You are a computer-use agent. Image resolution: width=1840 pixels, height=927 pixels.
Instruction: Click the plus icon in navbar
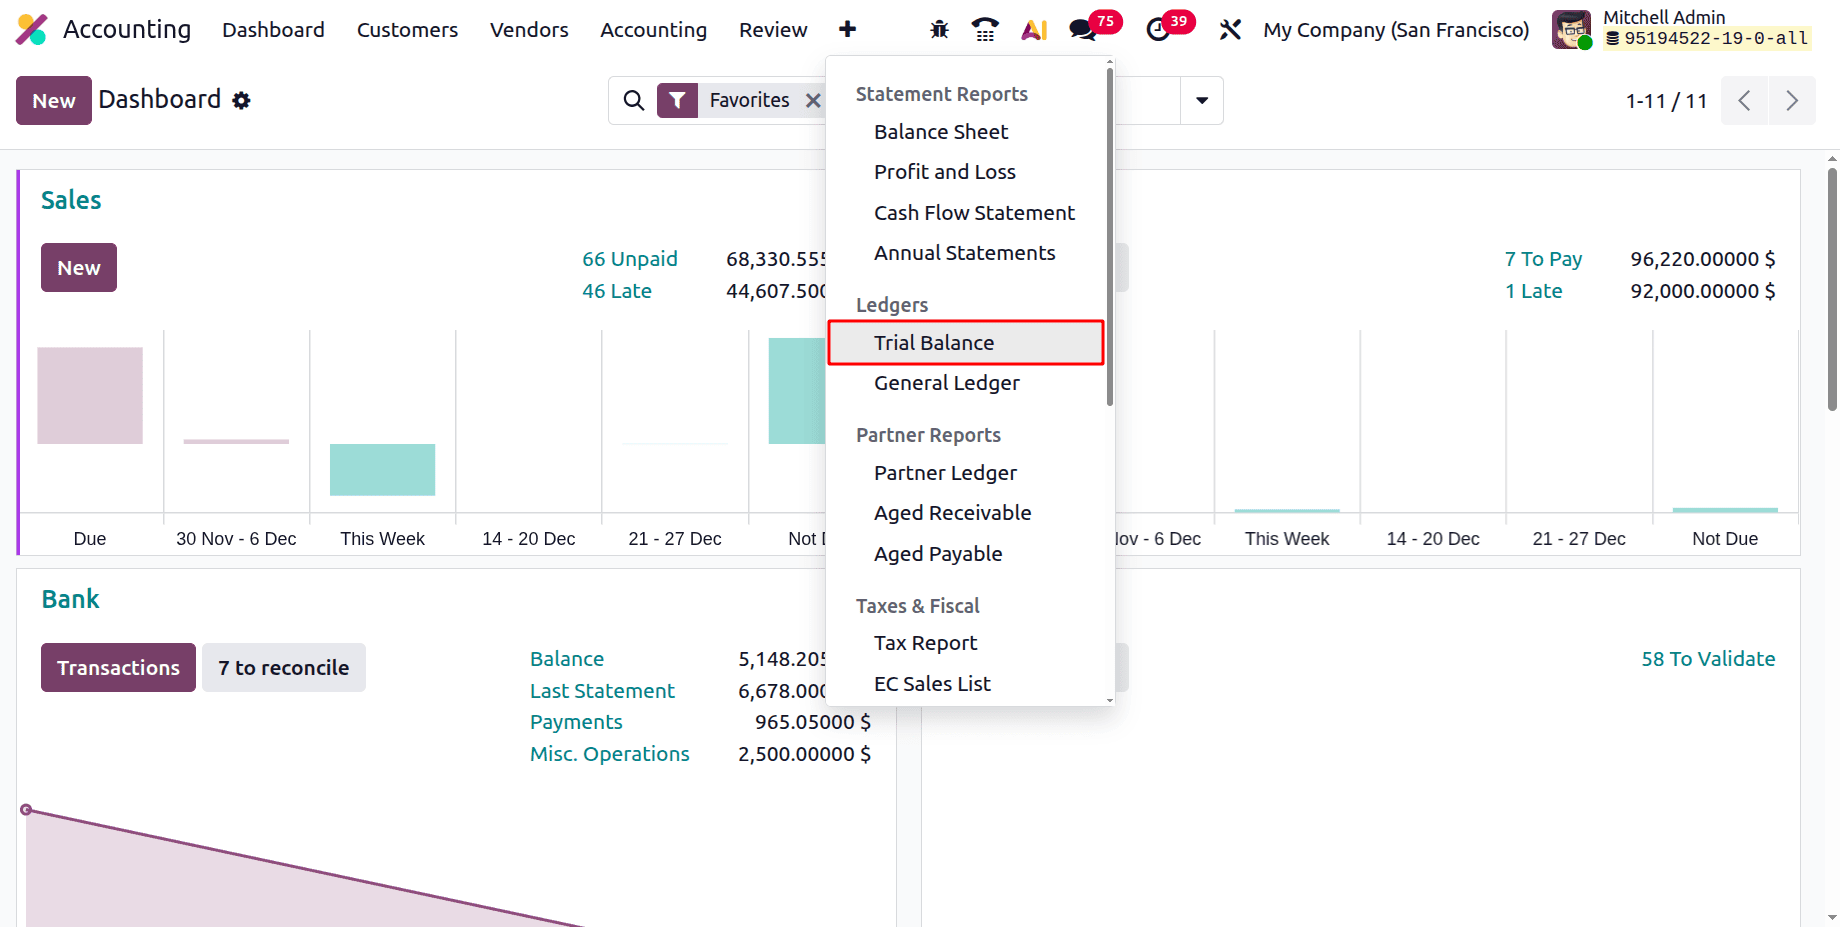[847, 30]
